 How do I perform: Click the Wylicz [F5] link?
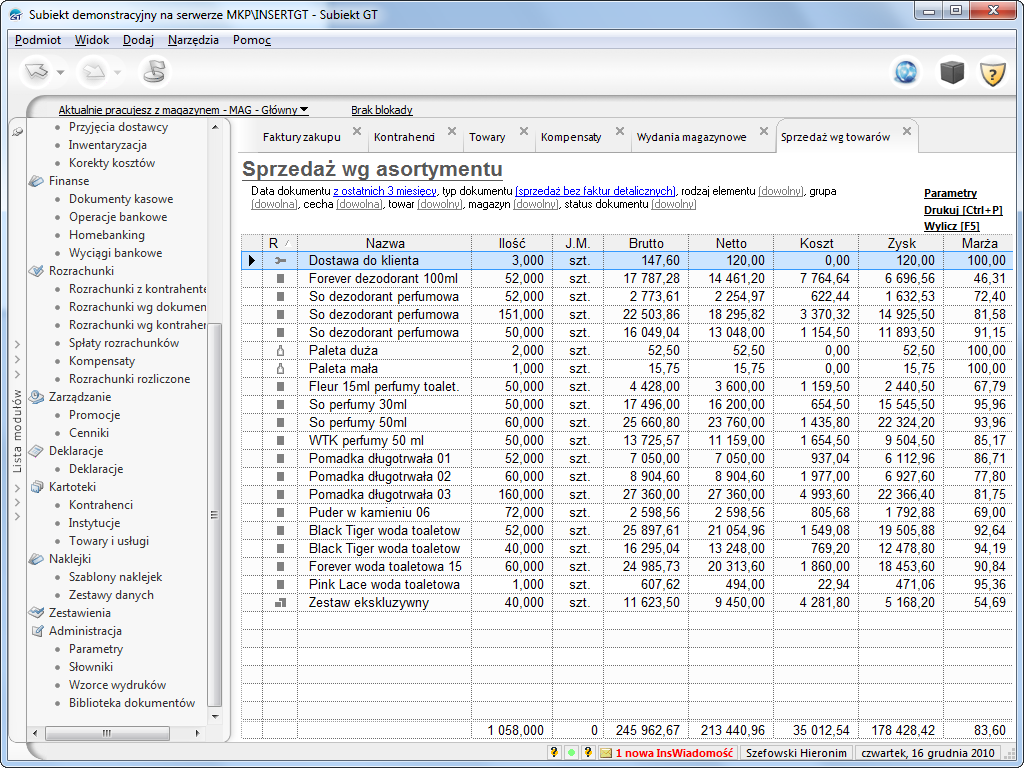point(951,226)
